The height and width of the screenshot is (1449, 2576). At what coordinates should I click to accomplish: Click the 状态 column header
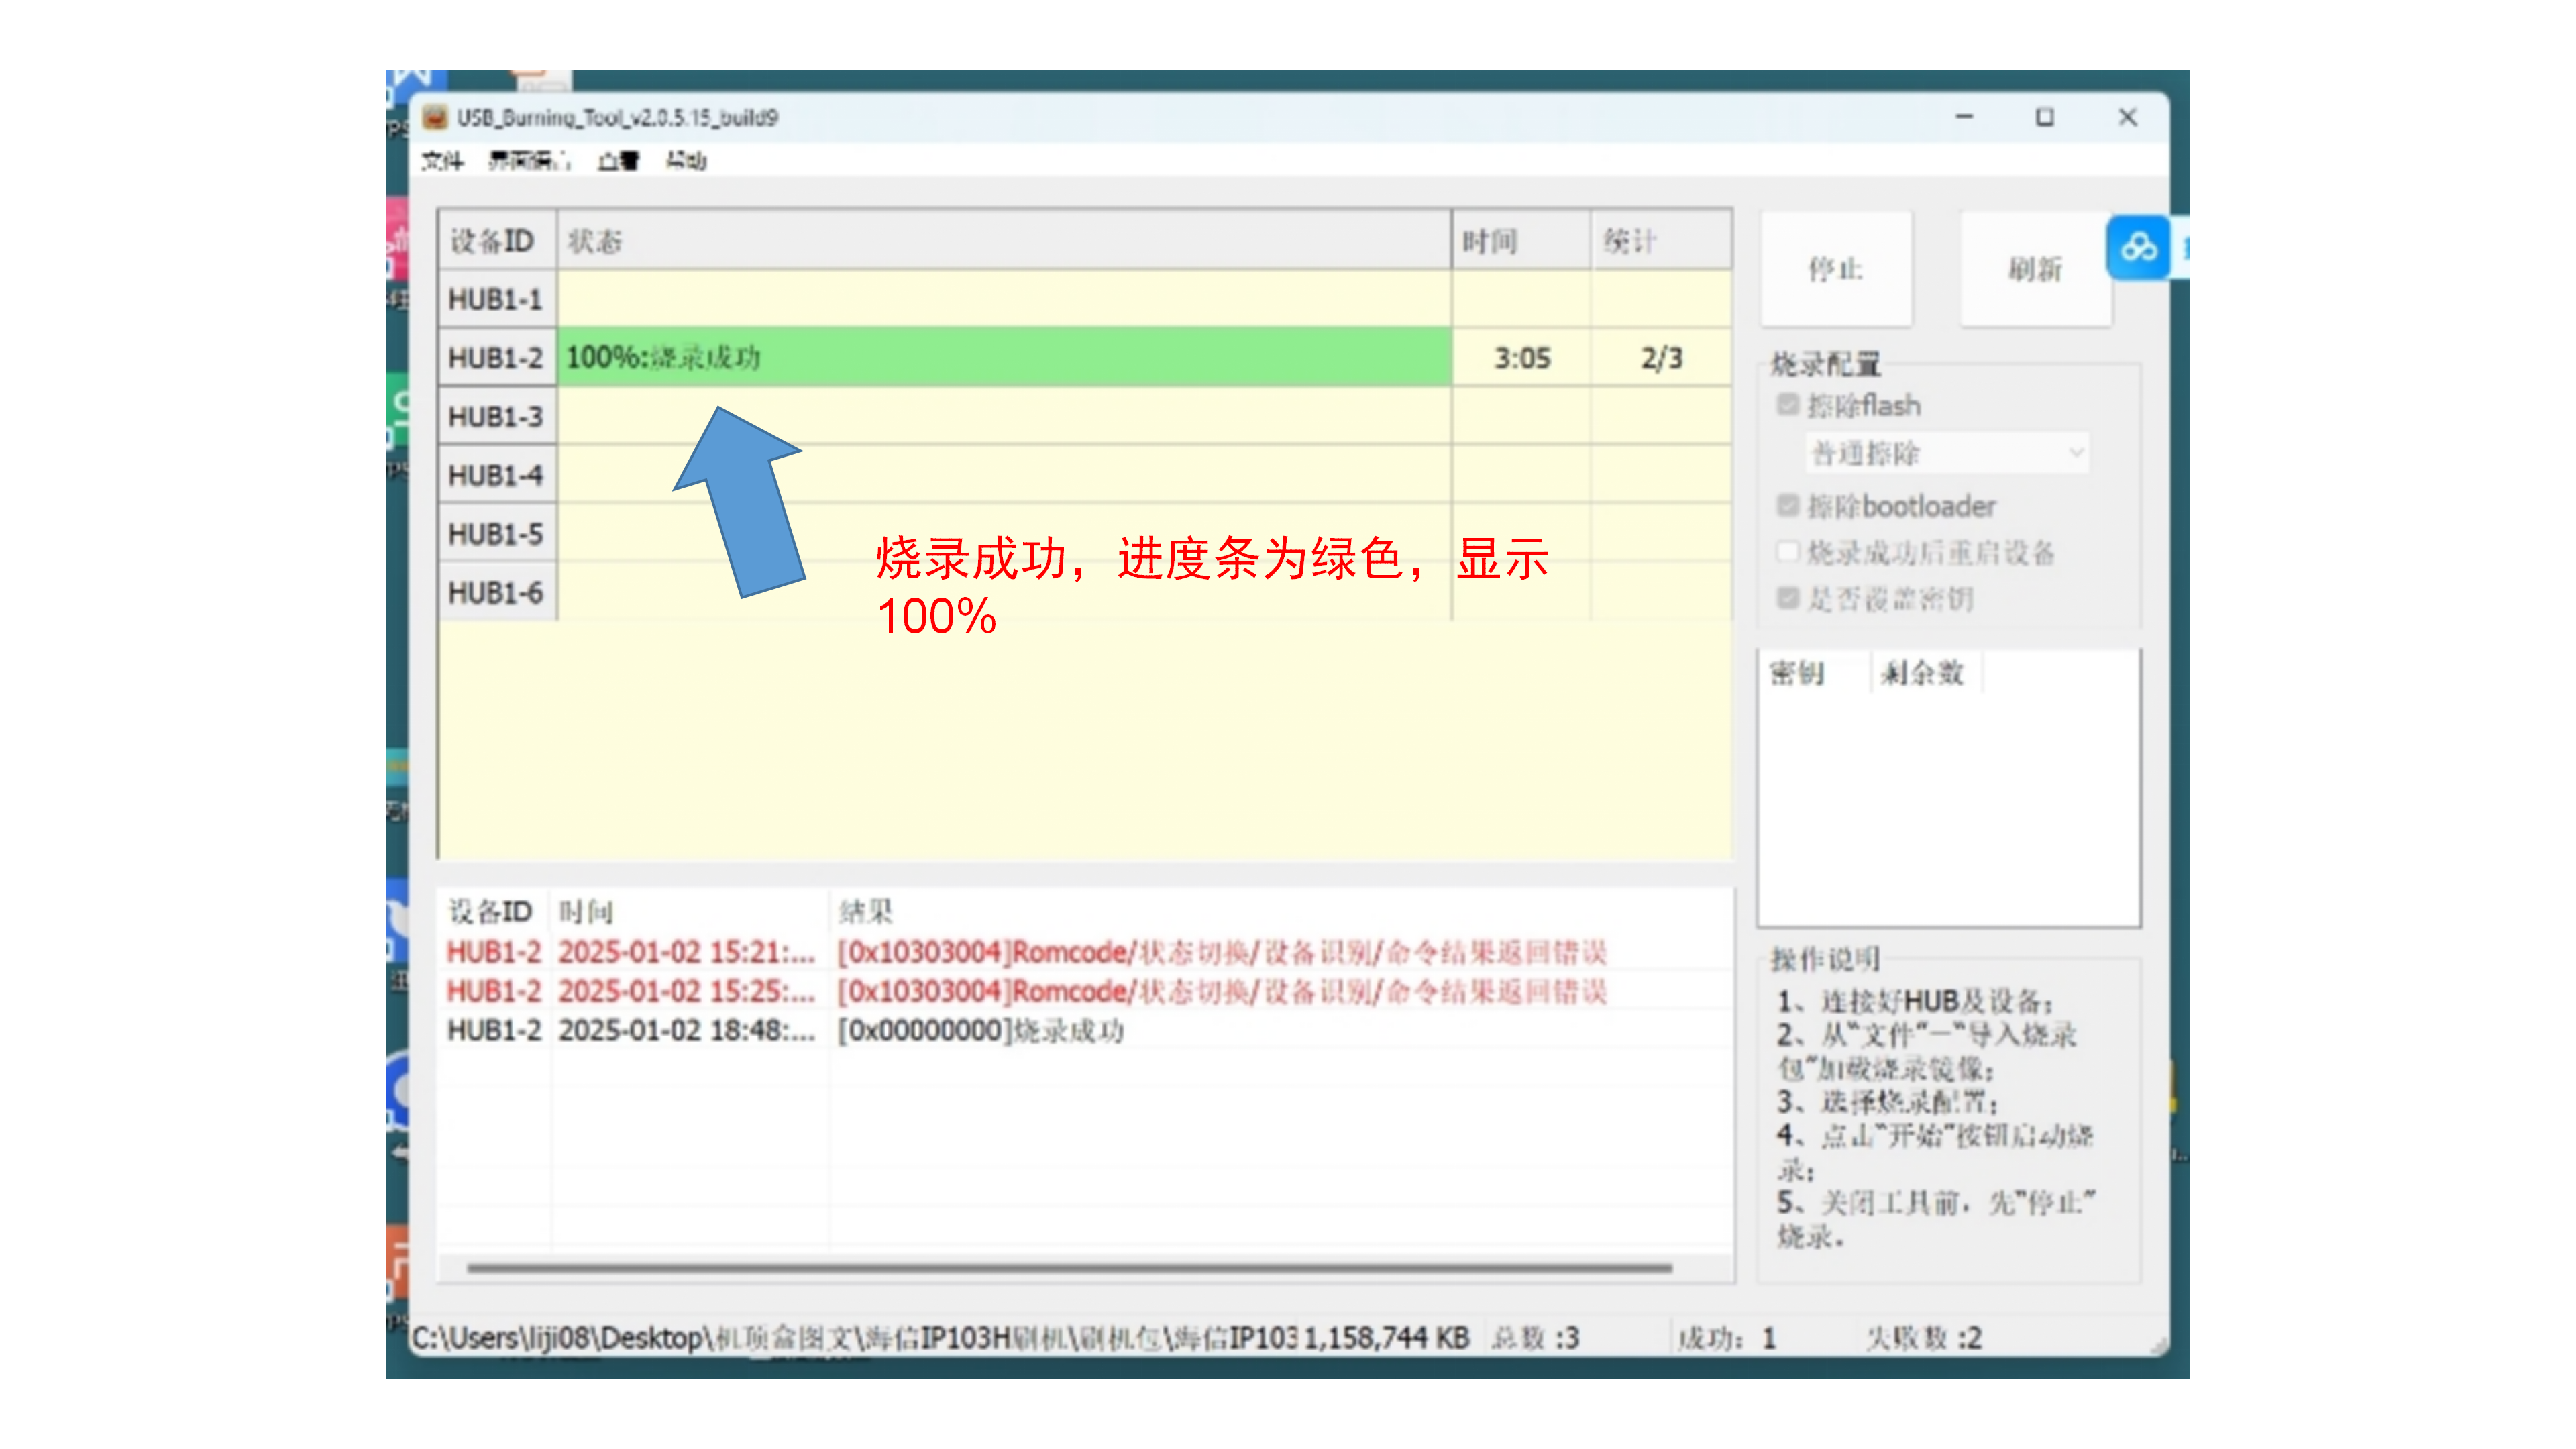(1004, 241)
